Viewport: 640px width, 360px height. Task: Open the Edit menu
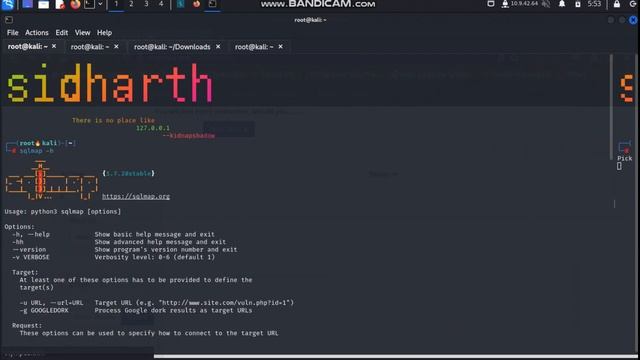[x=62, y=33]
